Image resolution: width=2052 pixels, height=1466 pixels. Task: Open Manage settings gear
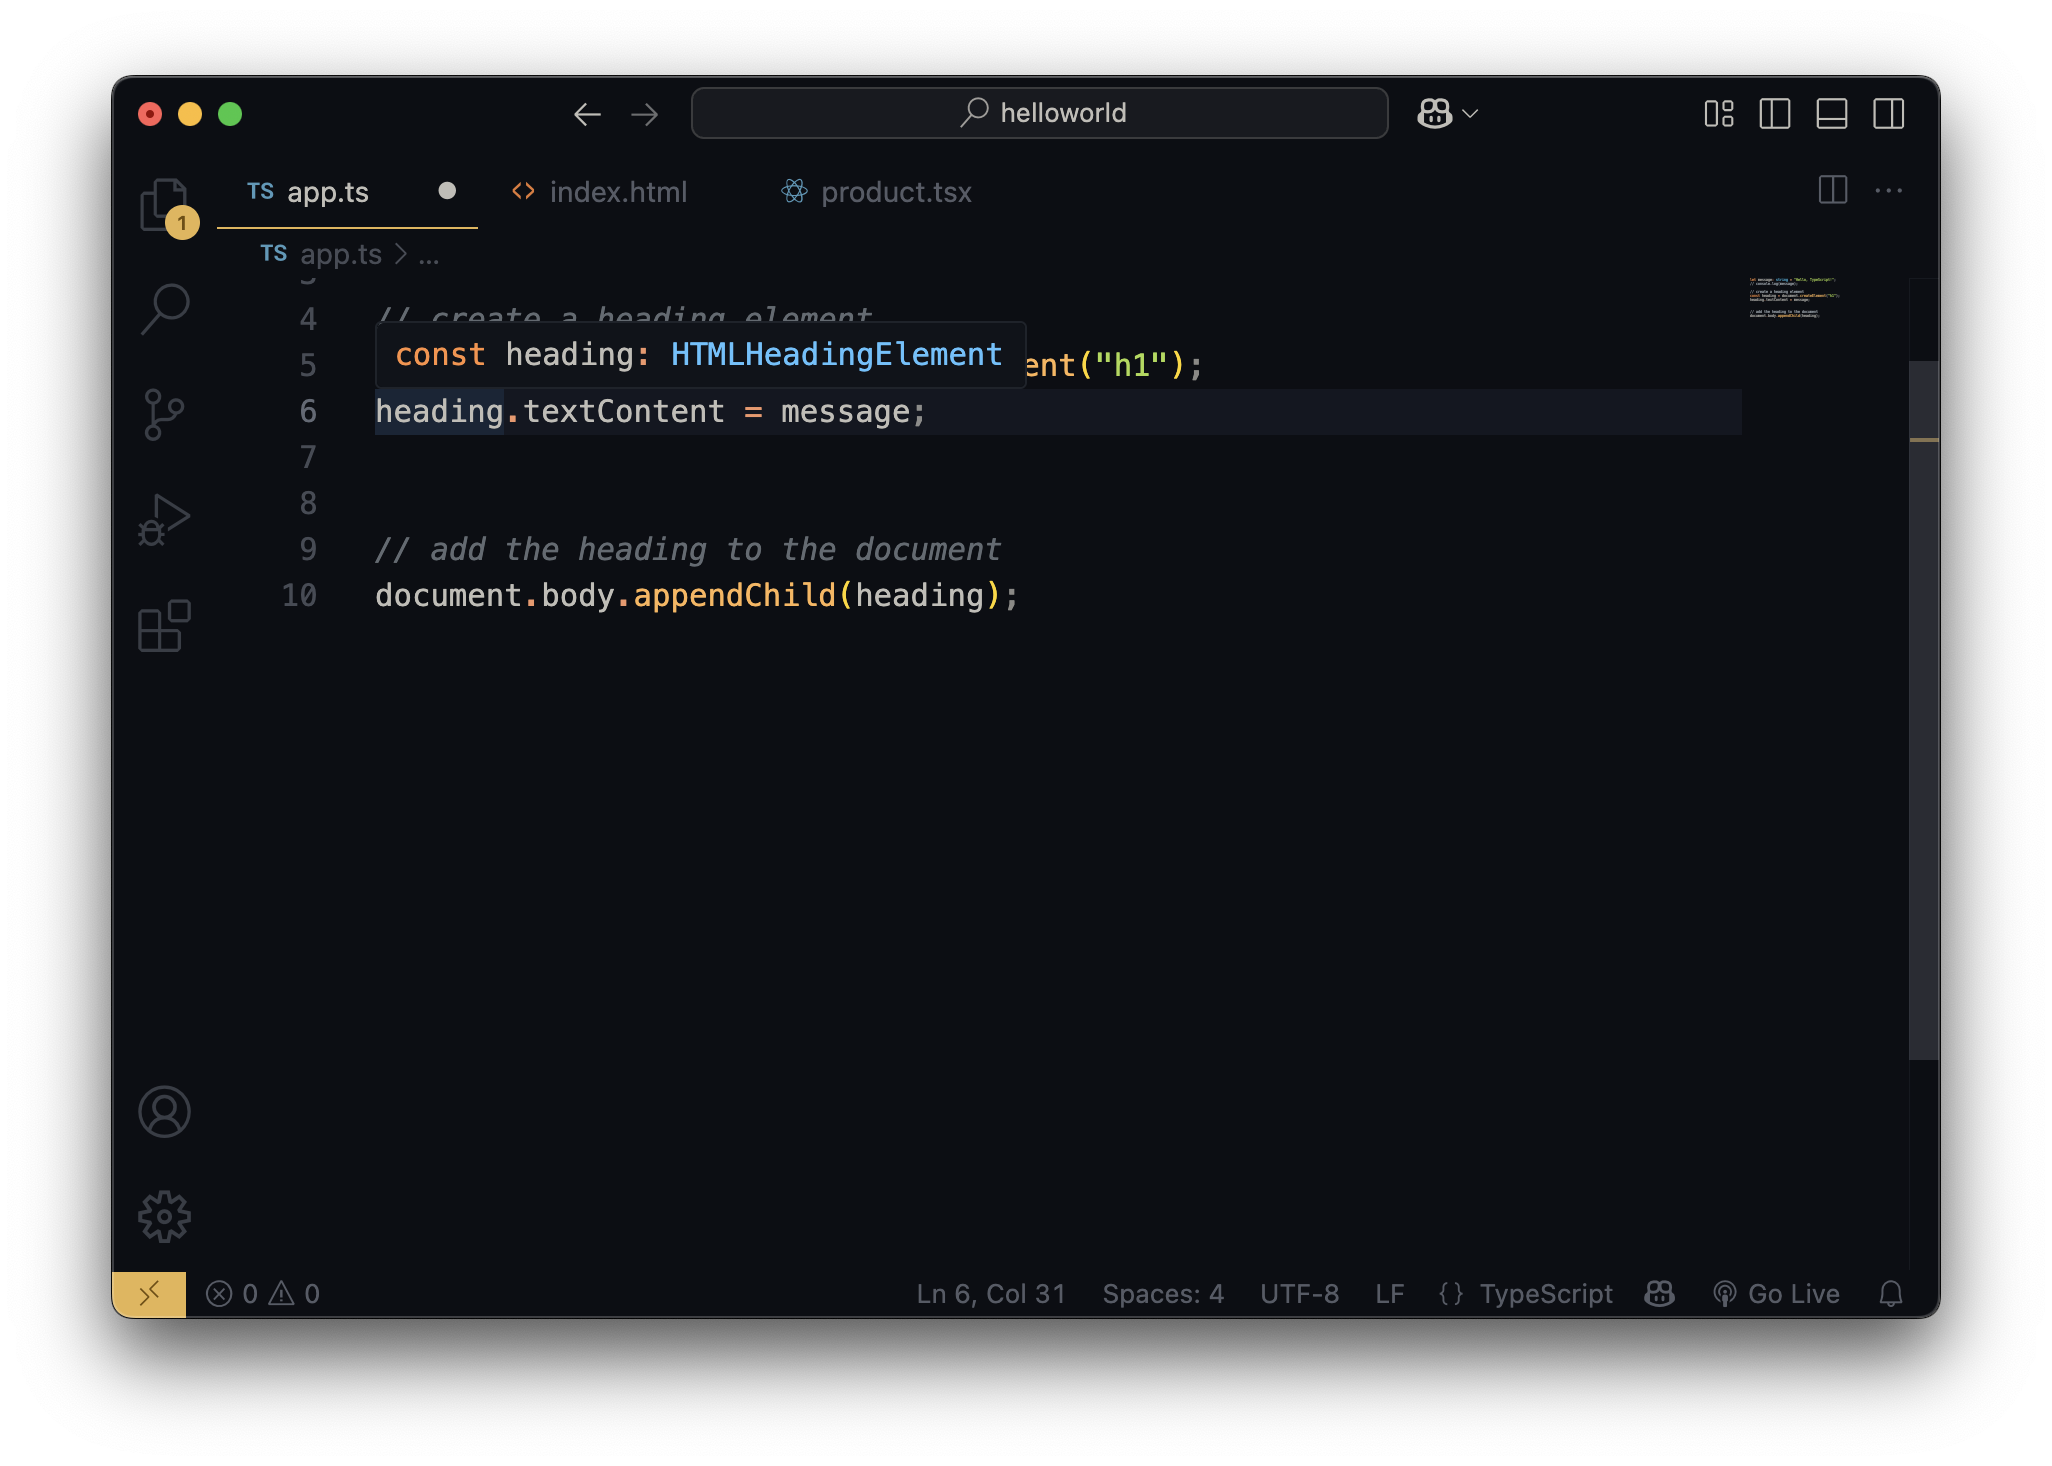(x=164, y=1217)
